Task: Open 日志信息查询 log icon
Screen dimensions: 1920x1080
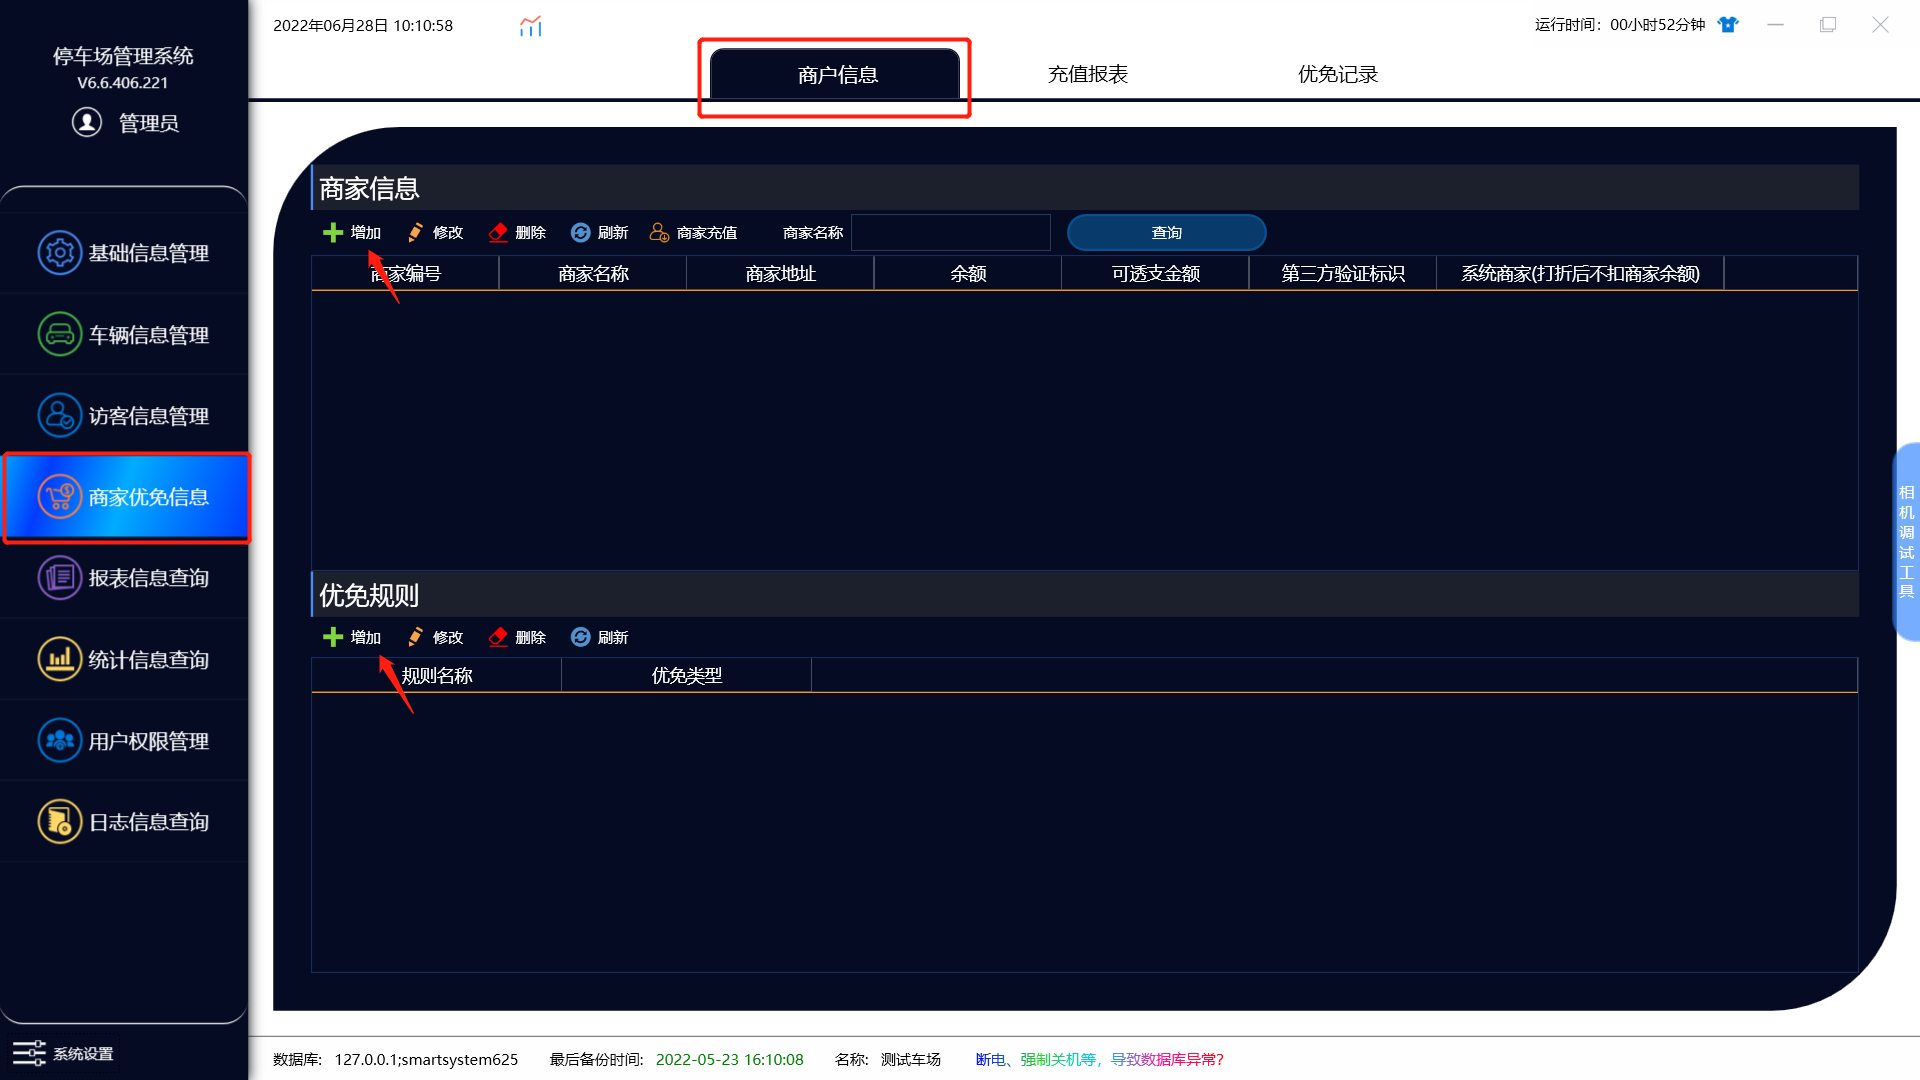Action: [x=59, y=822]
